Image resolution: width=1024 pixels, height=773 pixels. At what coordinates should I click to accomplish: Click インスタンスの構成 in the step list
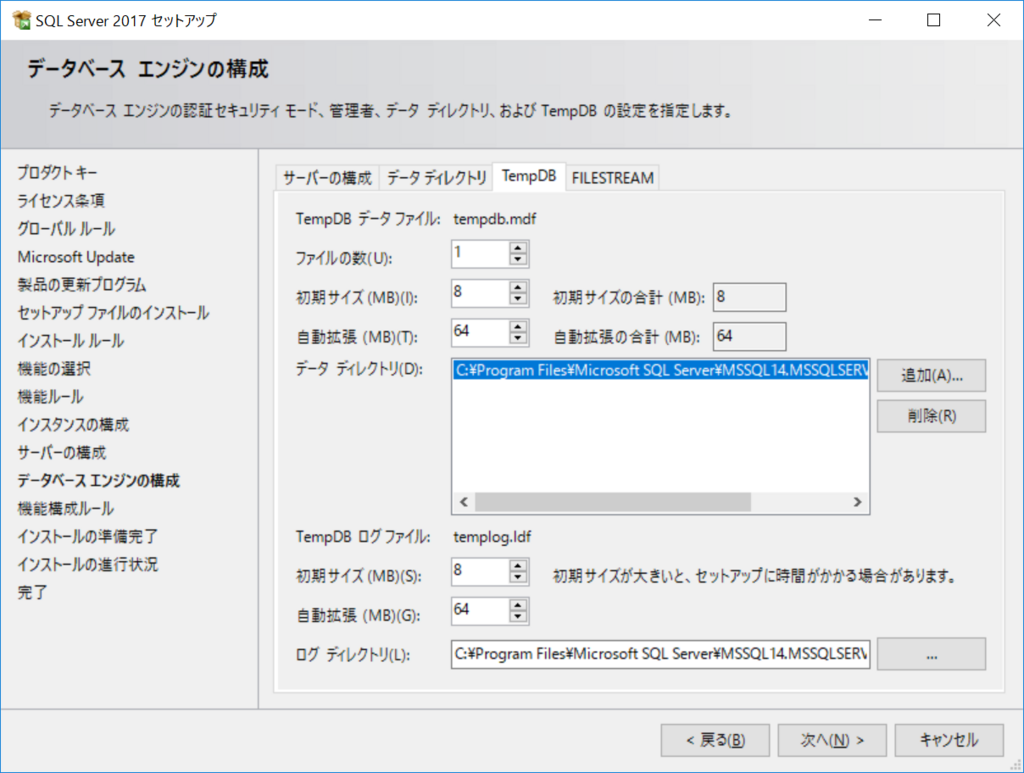(x=73, y=425)
